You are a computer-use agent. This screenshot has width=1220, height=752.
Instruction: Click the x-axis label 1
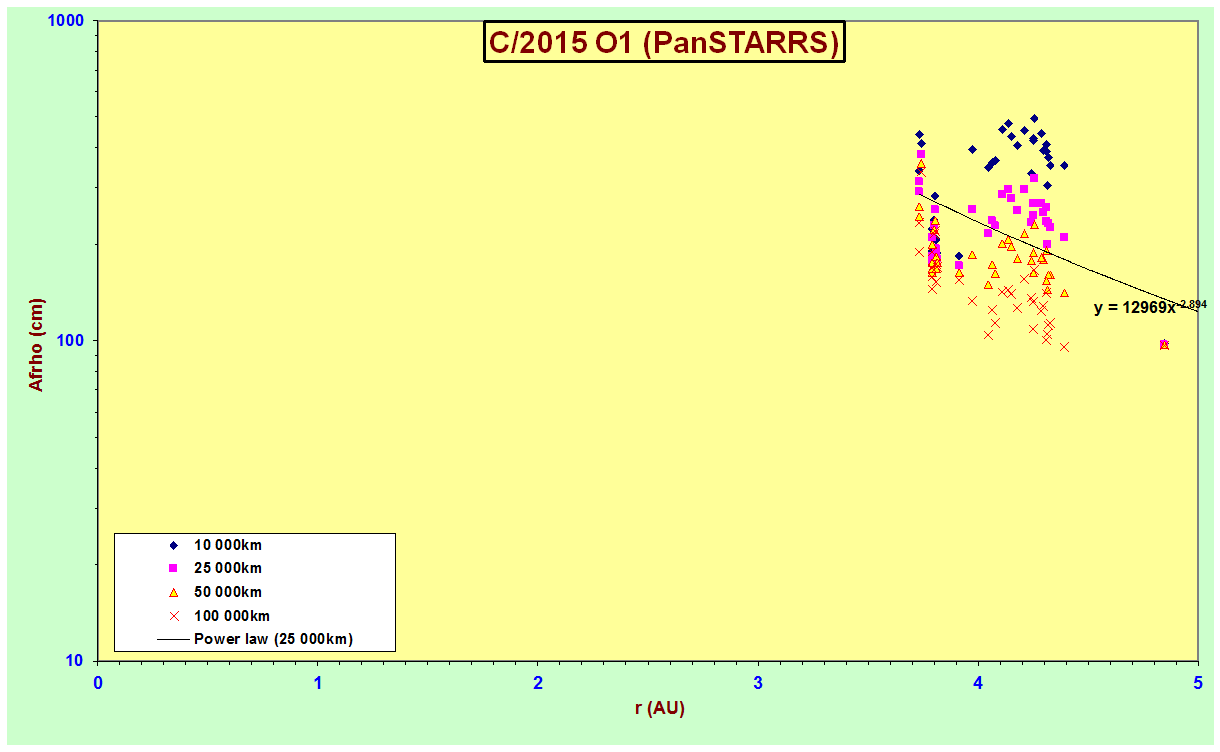click(x=318, y=683)
